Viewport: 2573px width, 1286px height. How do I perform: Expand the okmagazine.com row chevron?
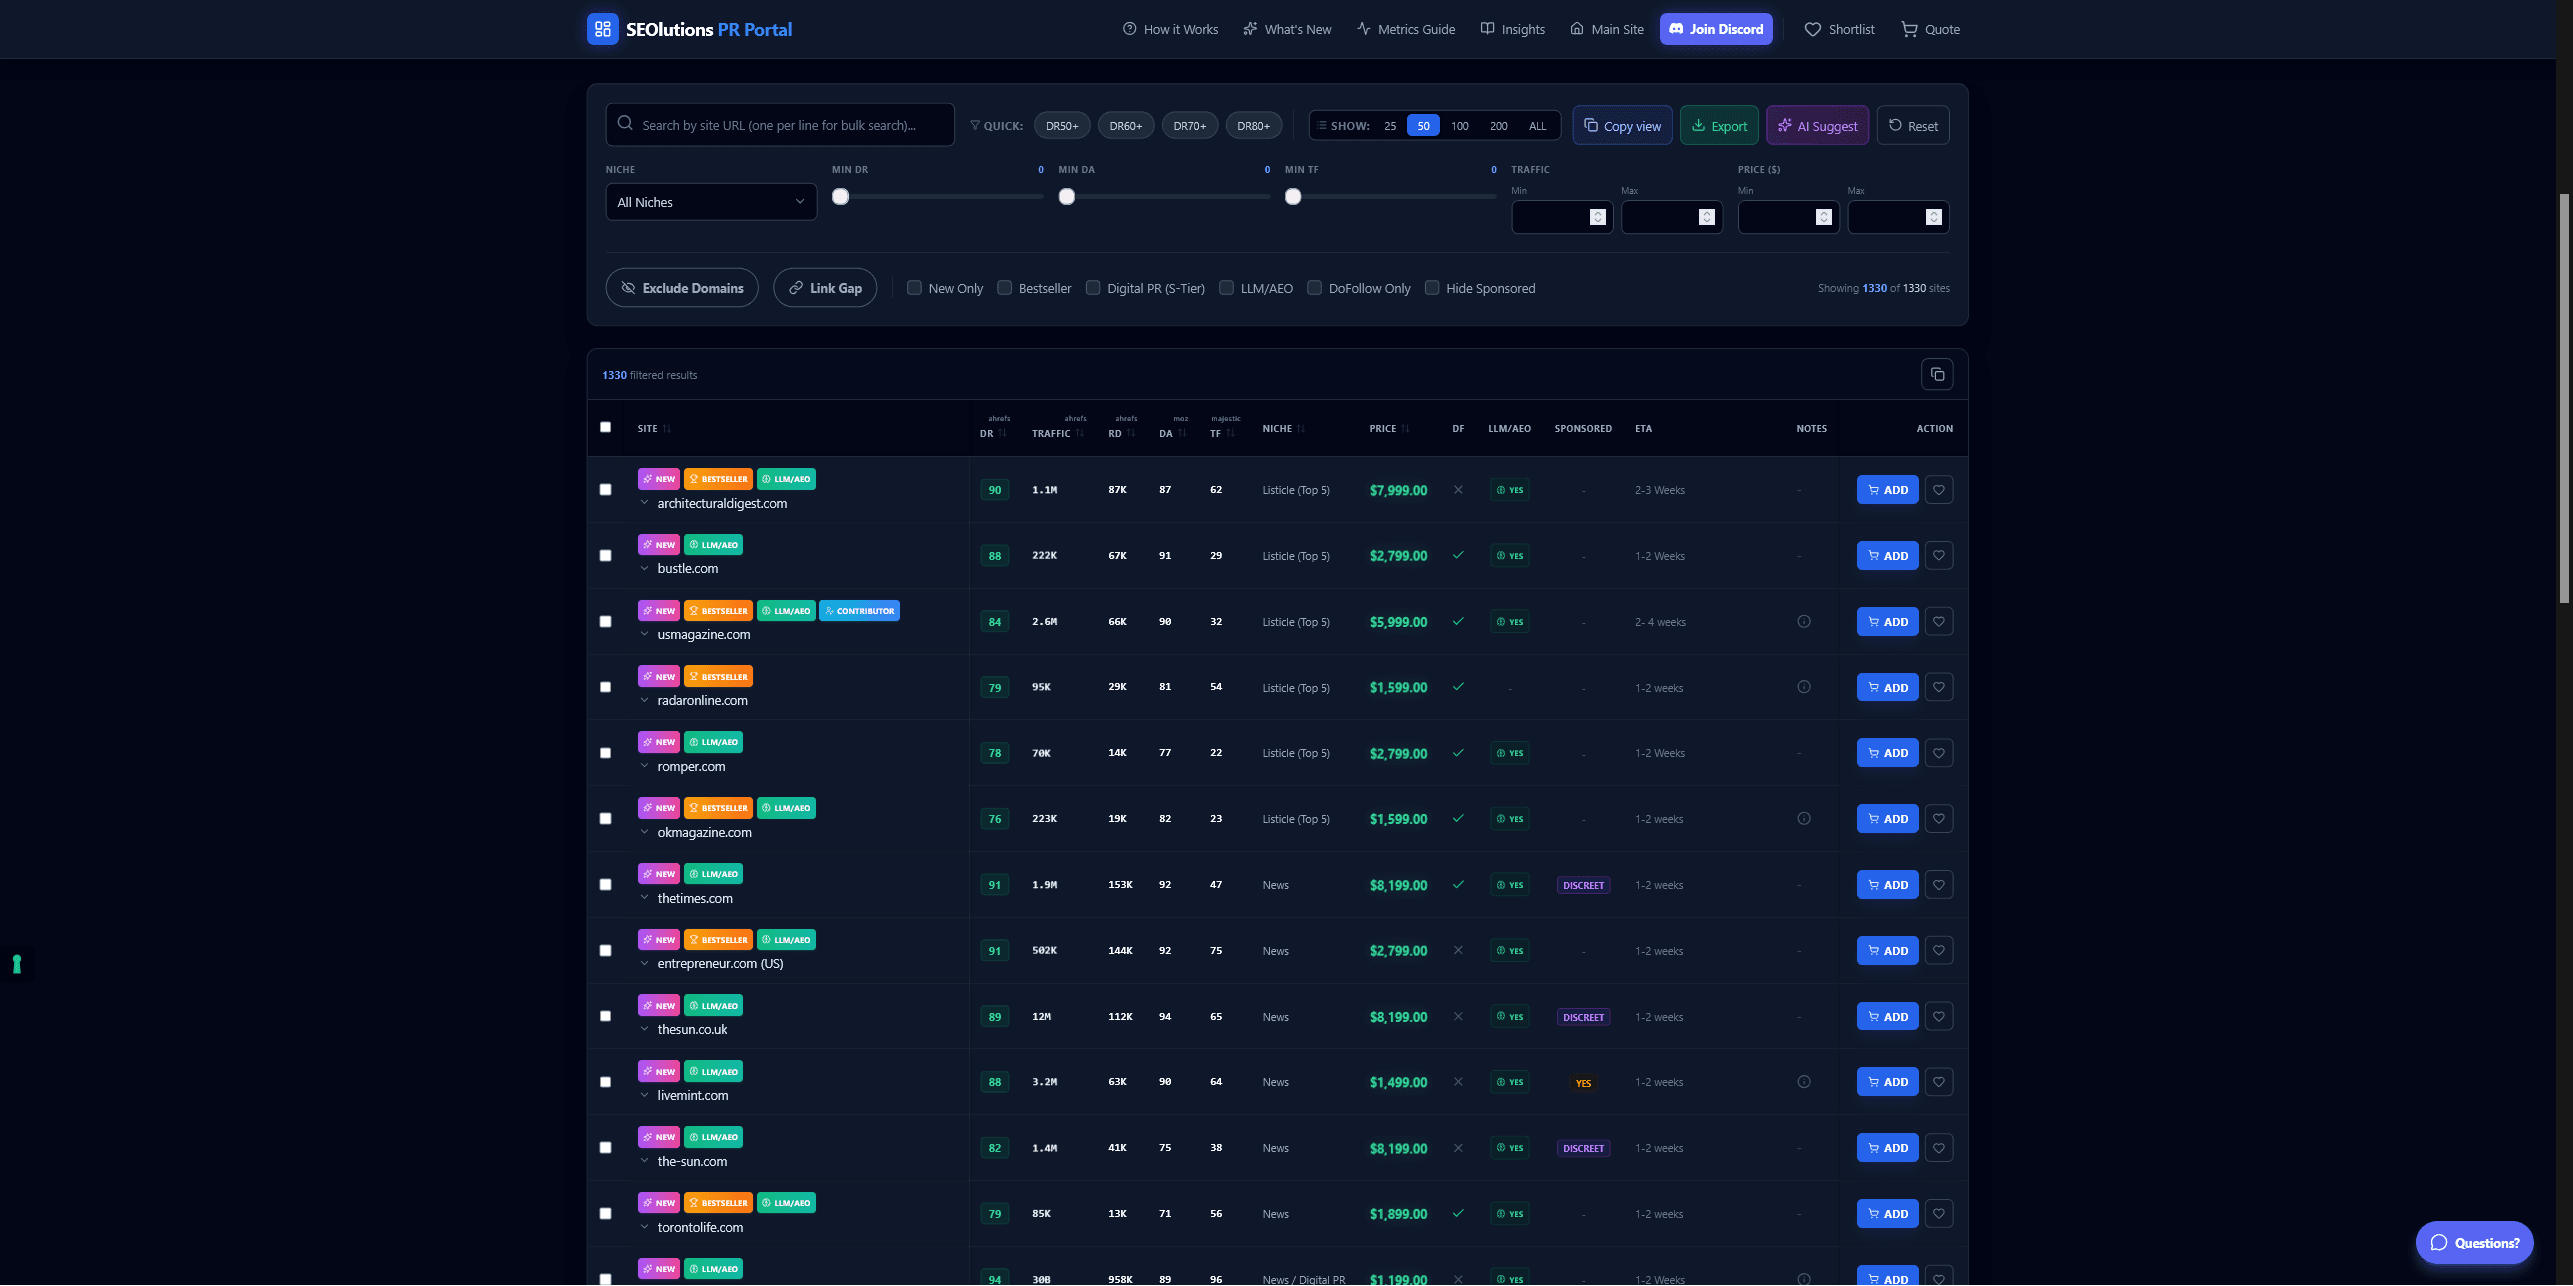click(x=644, y=832)
